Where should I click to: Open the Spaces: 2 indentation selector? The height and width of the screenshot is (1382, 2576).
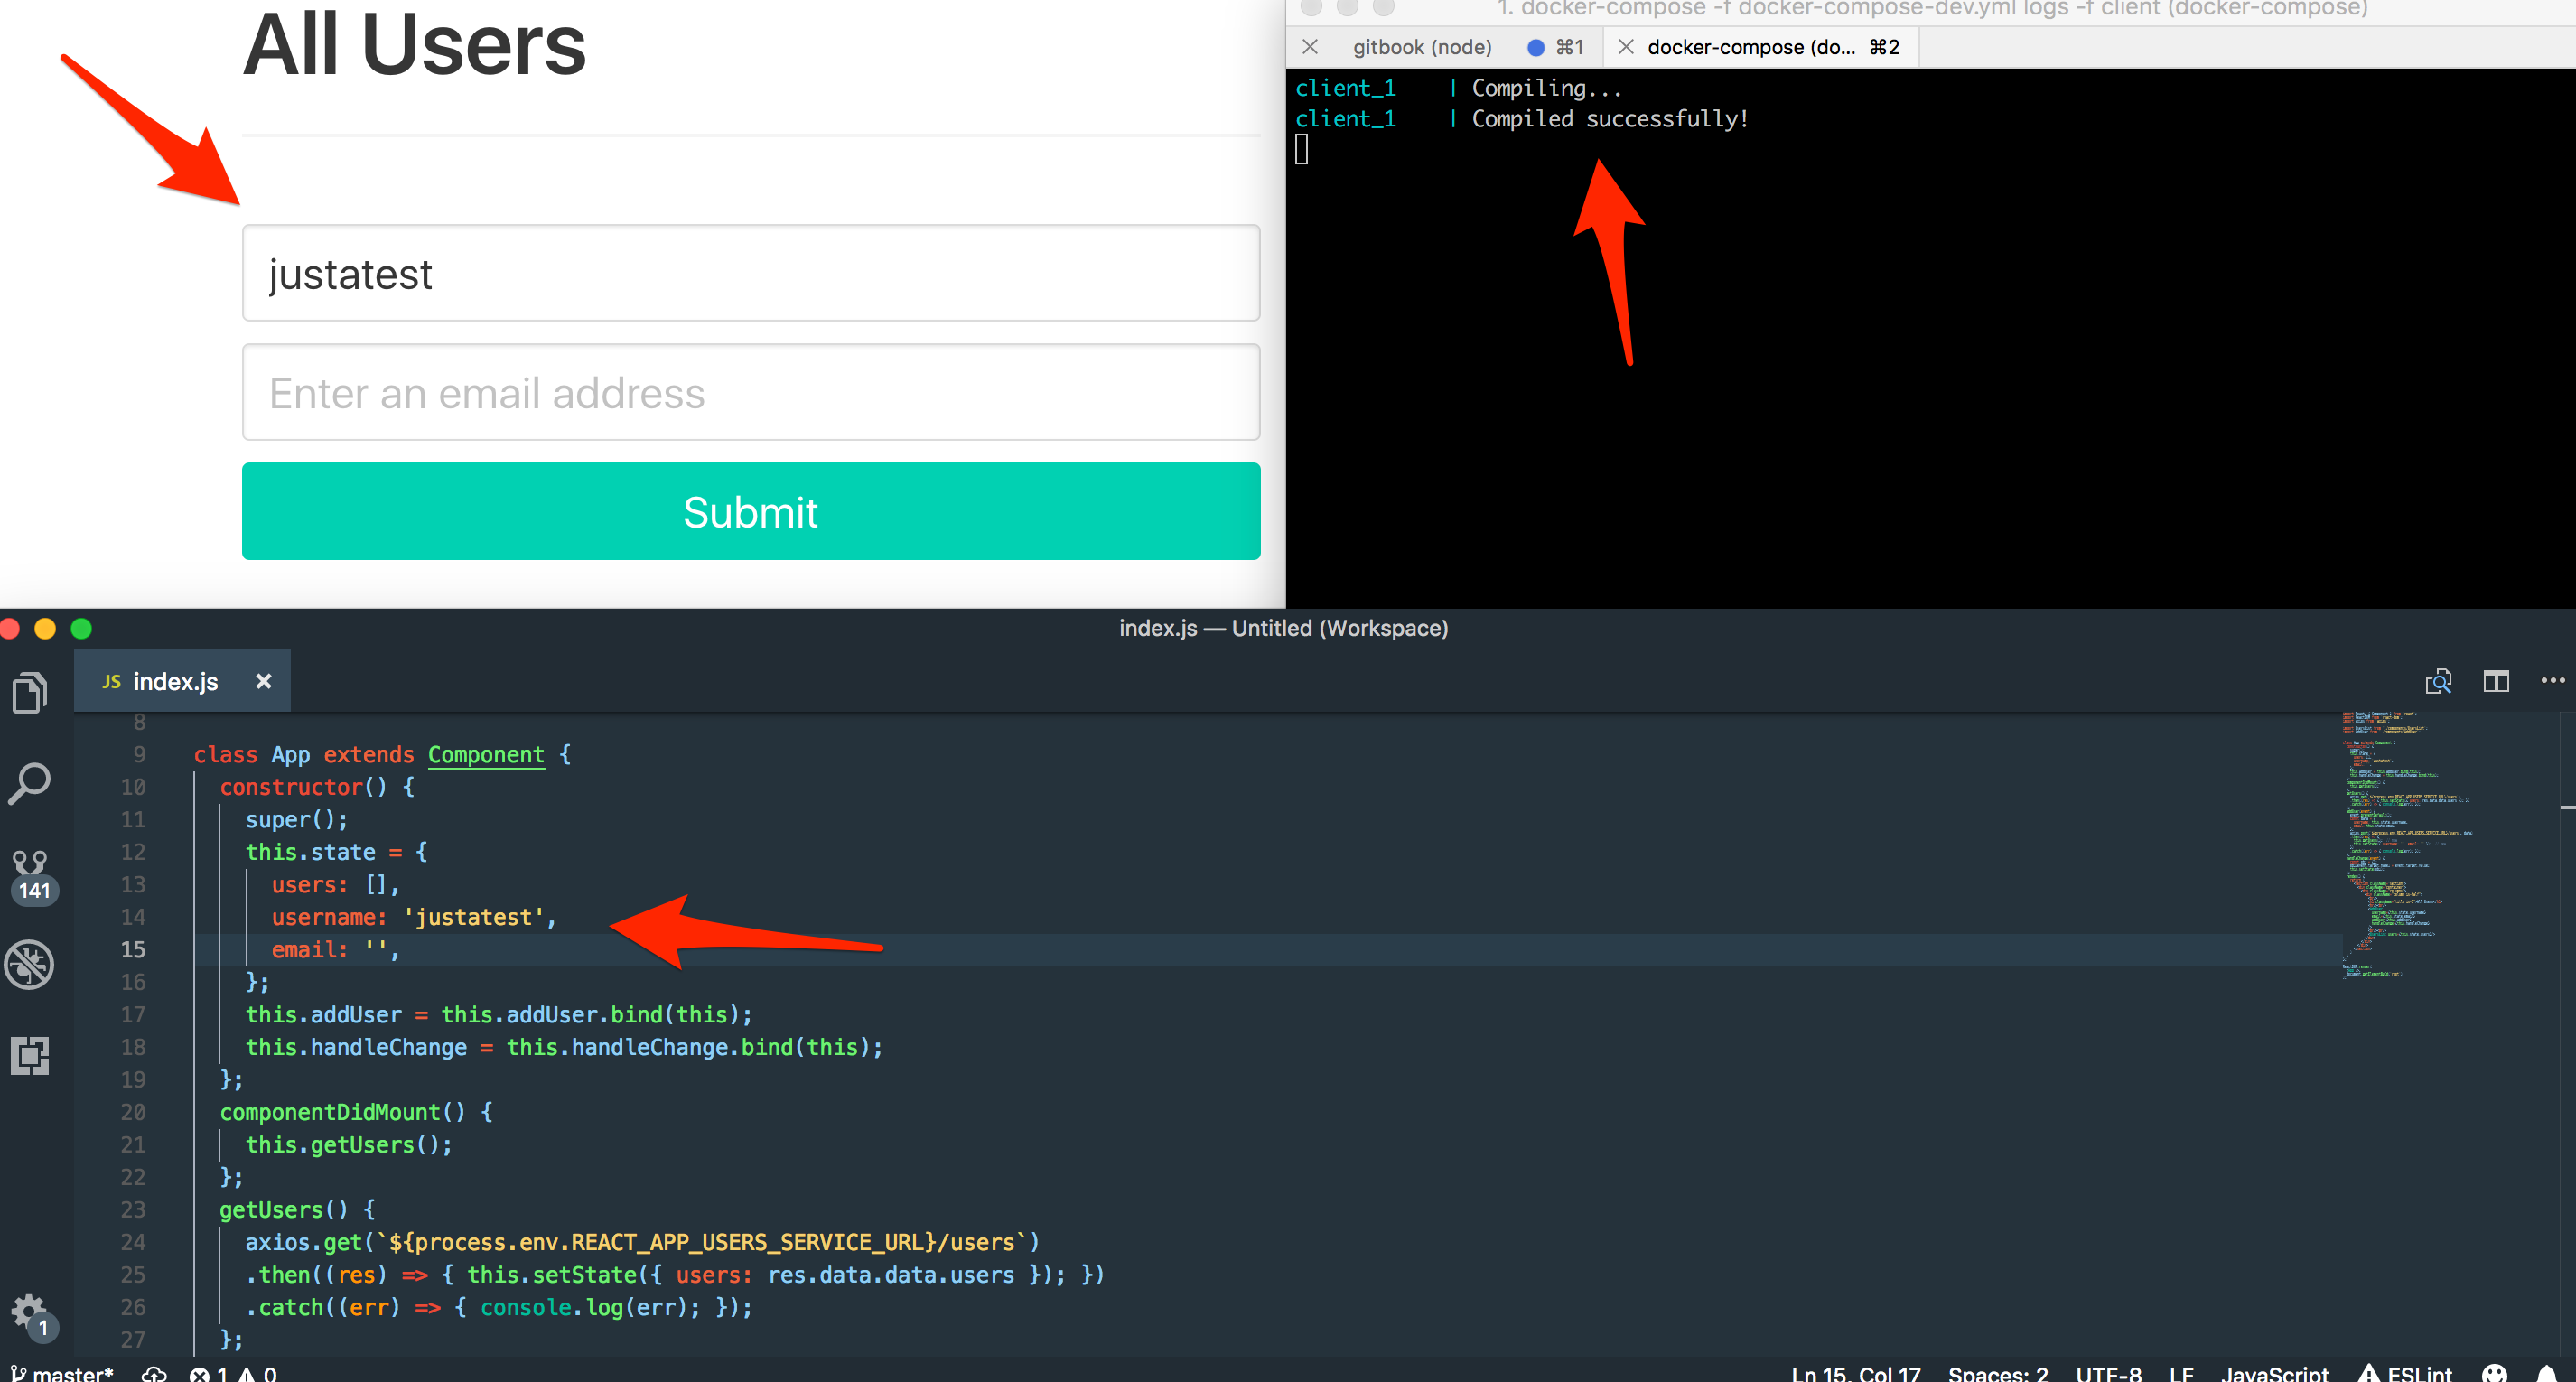(1997, 1372)
